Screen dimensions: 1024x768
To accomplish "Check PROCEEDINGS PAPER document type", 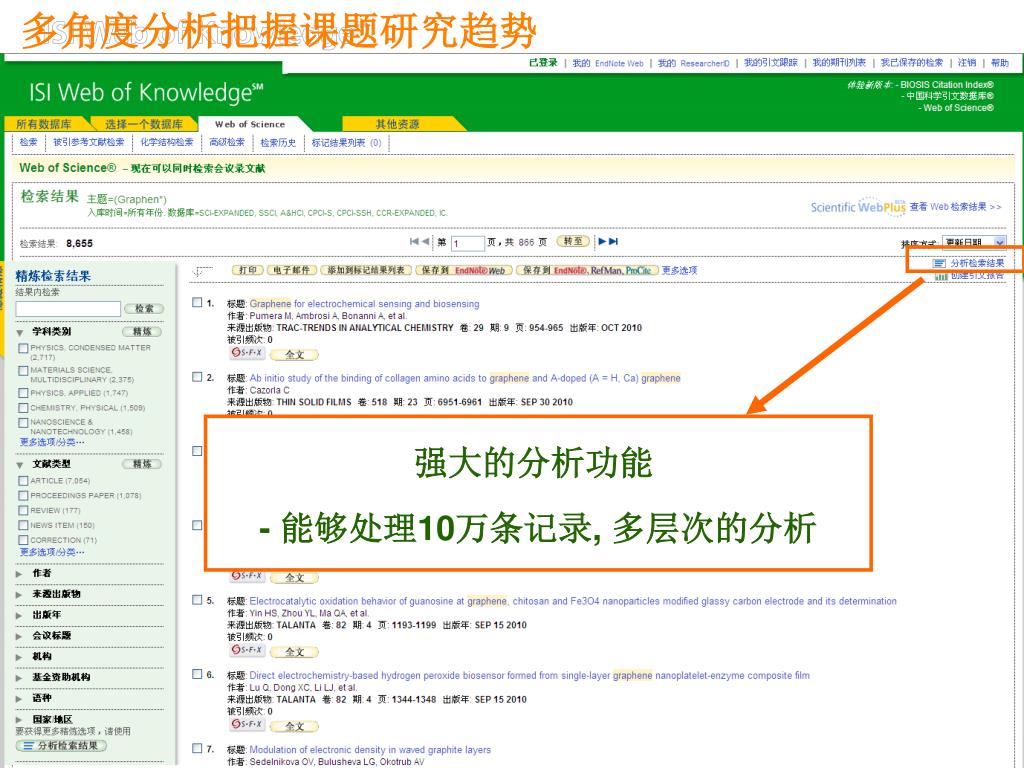I will 24,496.
